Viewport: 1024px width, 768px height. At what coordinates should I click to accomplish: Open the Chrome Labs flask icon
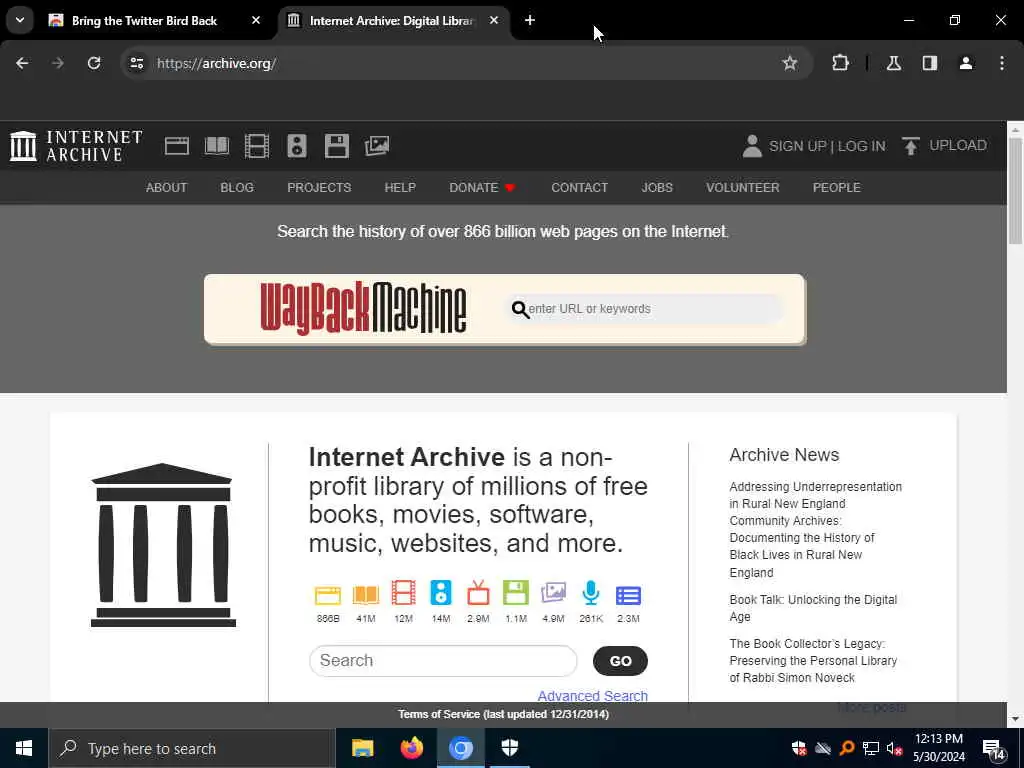(x=893, y=63)
